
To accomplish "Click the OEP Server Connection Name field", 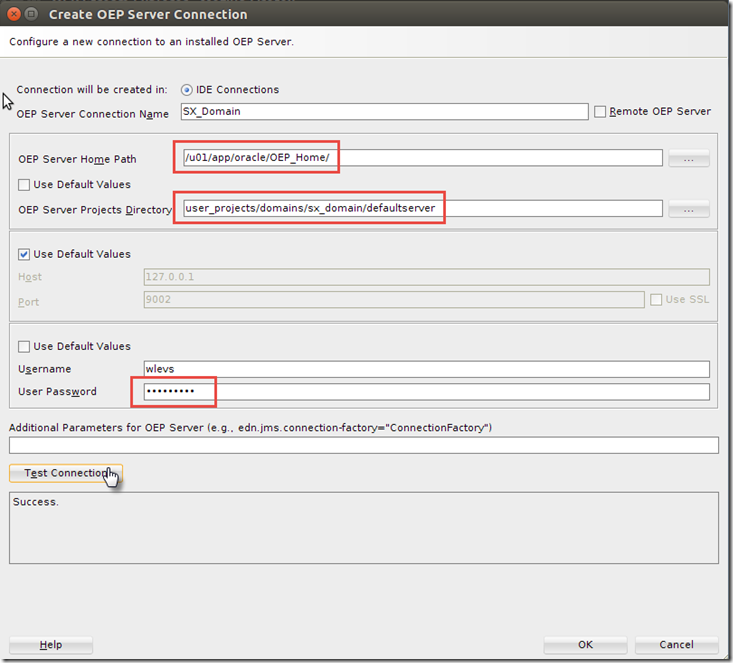I will click(x=384, y=113).
